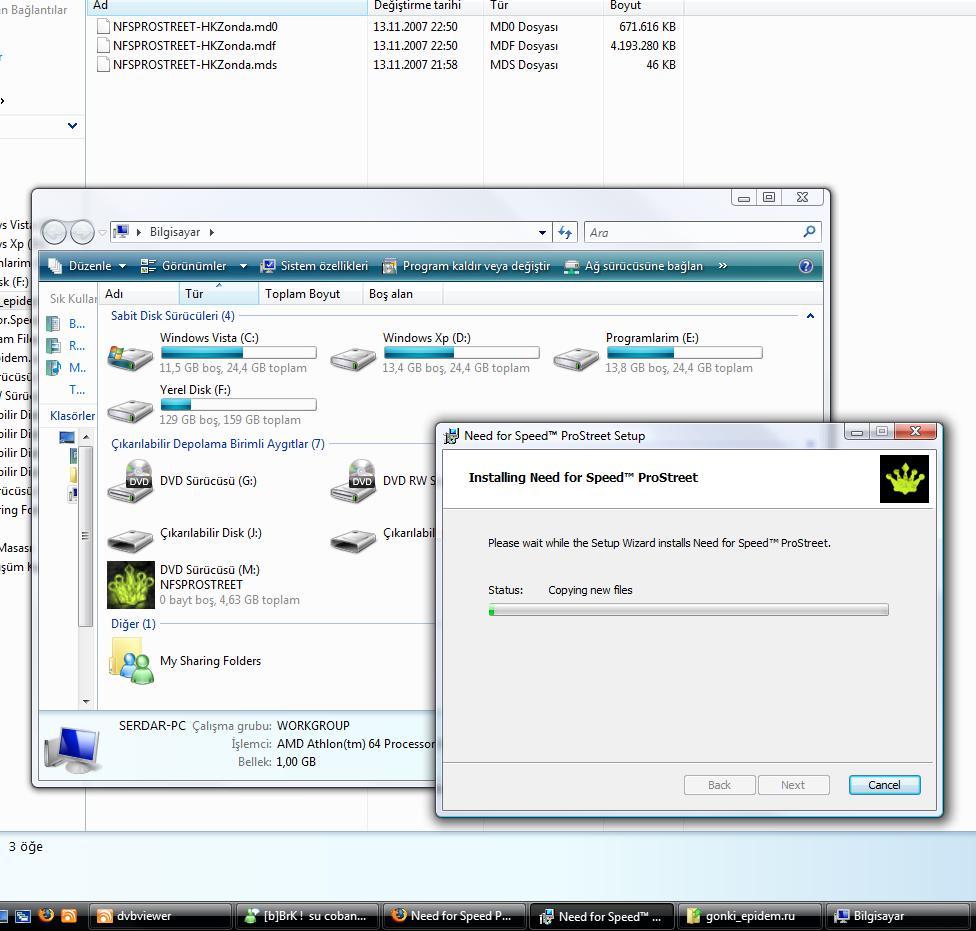Image resolution: width=976 pixels, height=931 pixels.
Task: Expand the address bar history dropdown
Action: (x=542, y=232)
